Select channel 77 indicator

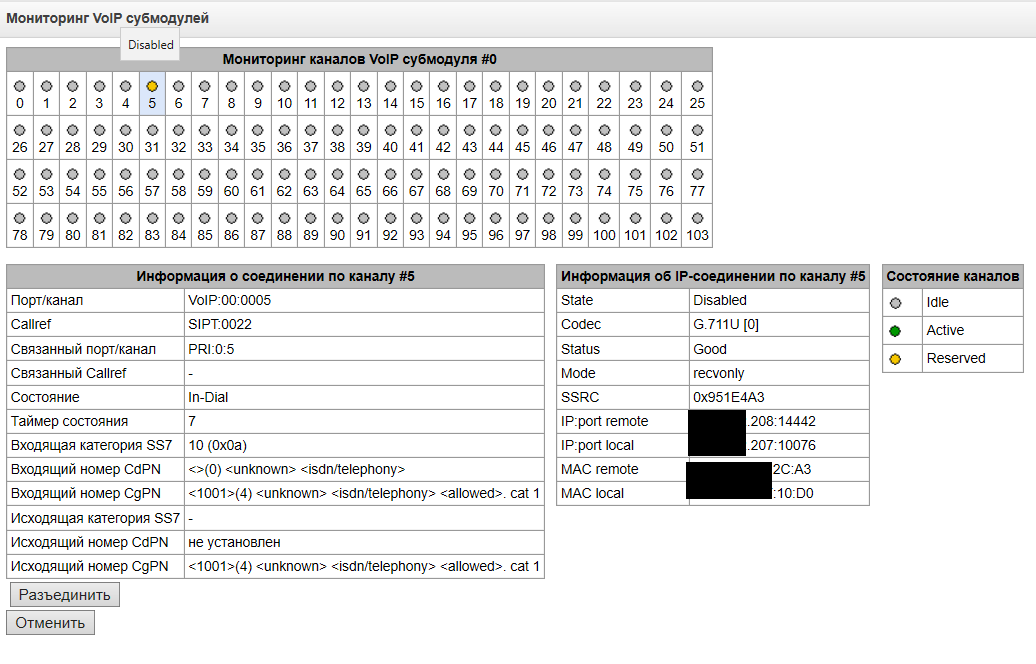(697, 174)
